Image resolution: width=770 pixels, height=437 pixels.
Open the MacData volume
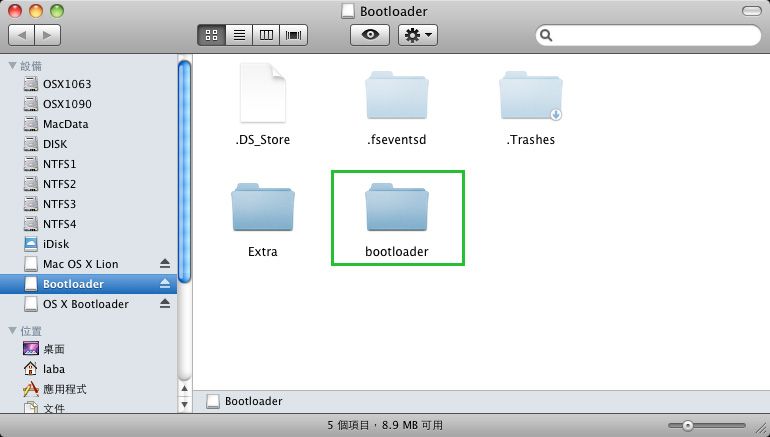point(88,124)
